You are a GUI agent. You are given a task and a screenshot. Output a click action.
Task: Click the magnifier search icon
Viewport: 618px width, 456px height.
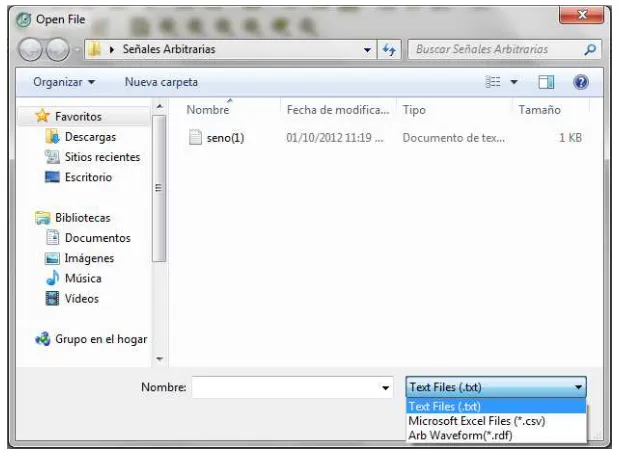[590, 49]
